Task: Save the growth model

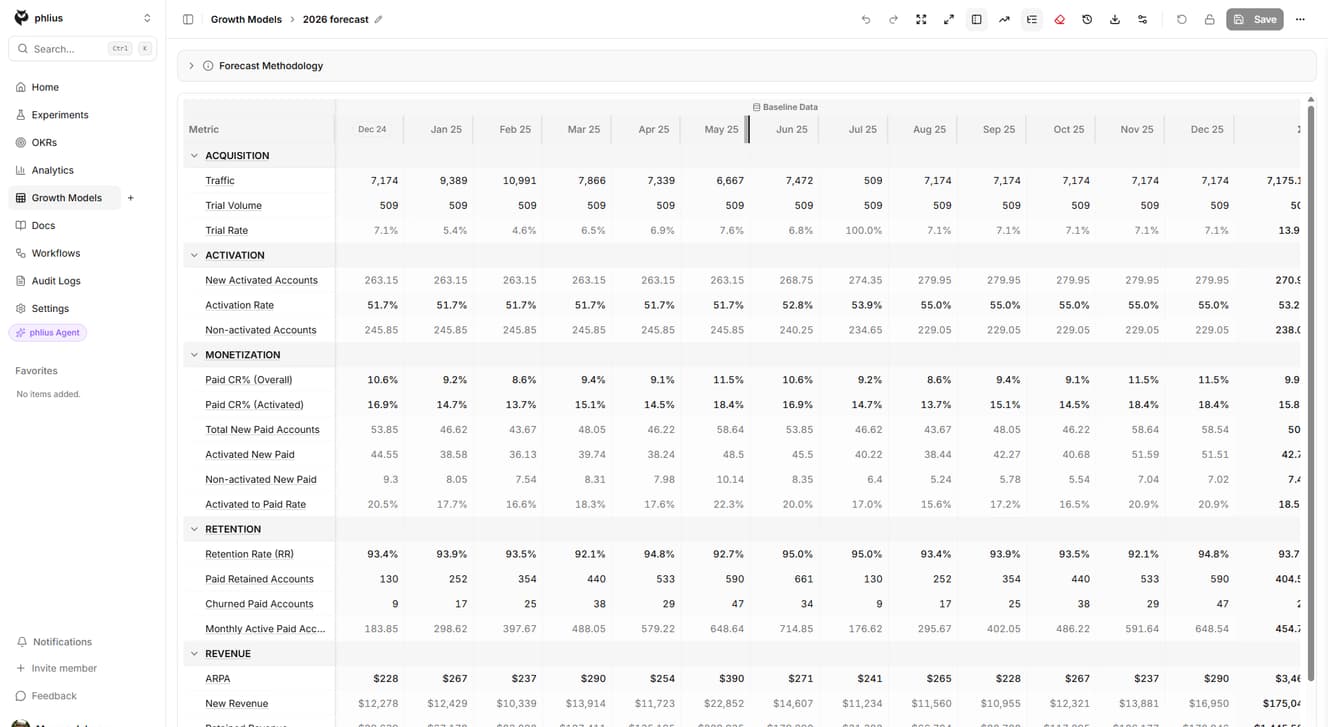Action: 1255,19
